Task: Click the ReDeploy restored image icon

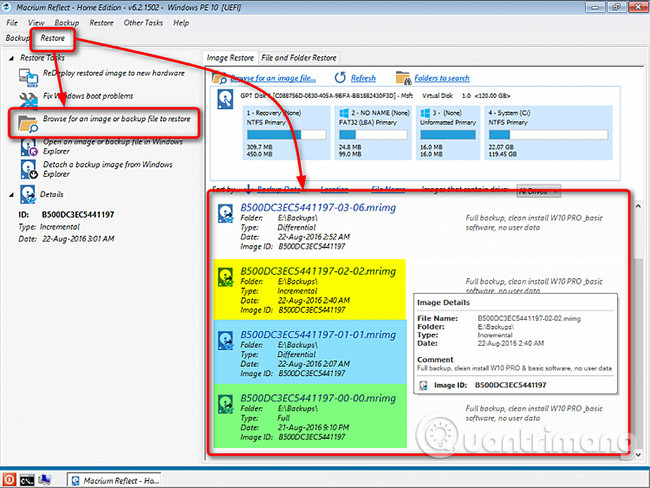Action: point(26,76)
